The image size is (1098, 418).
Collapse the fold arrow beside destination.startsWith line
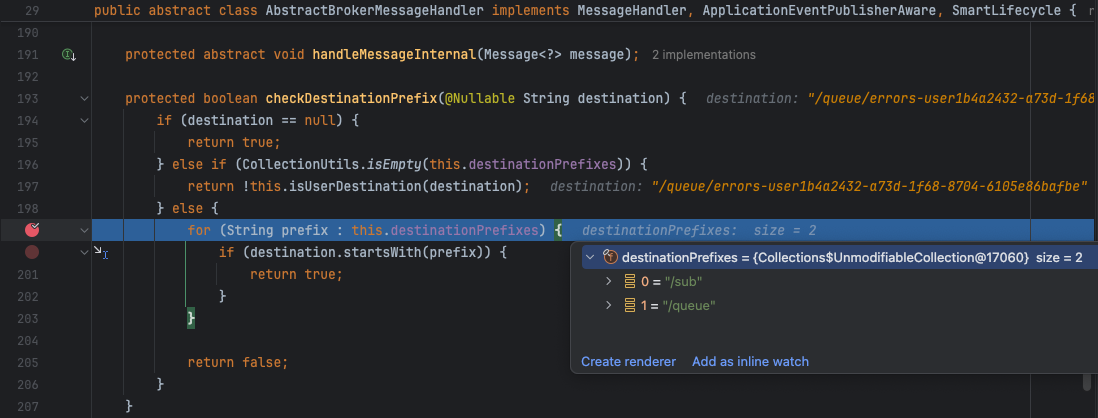click(x=85, y=252)
